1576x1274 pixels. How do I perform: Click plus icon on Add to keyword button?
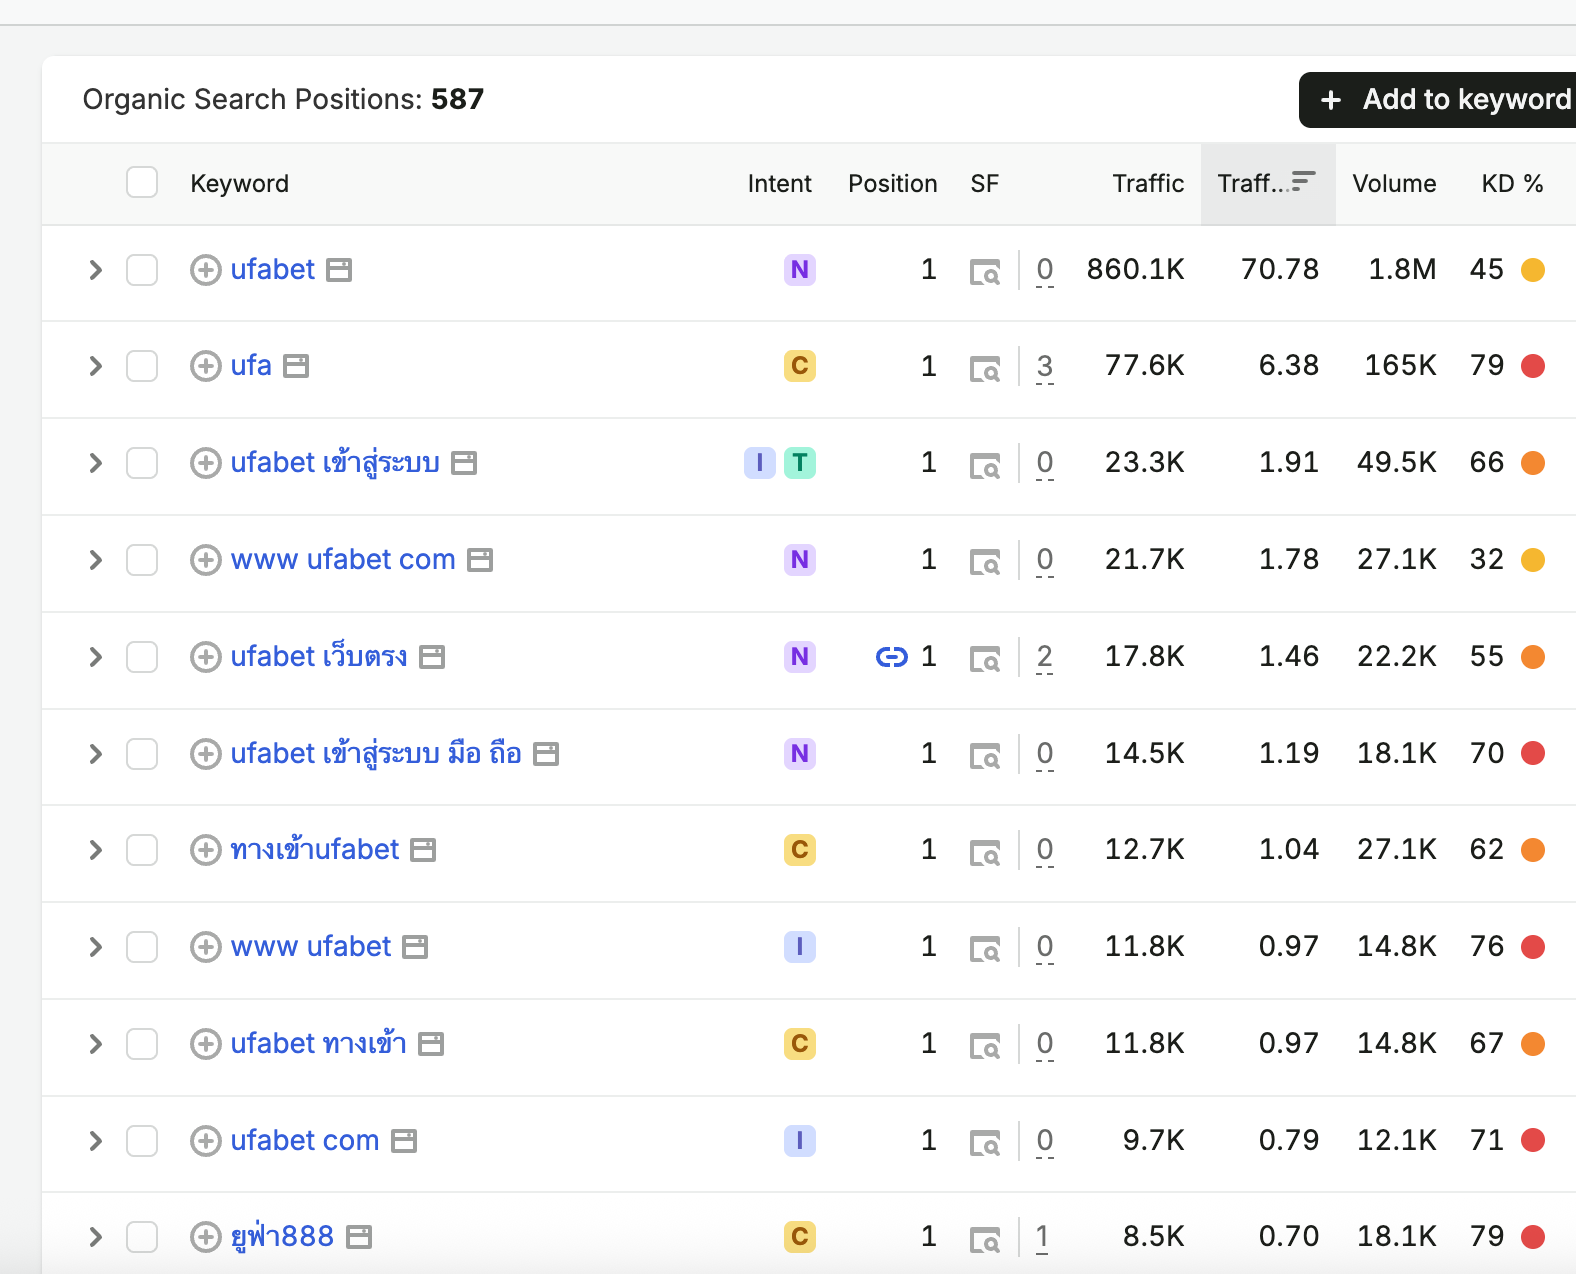pyautogui.click(x=1331, y=100)
